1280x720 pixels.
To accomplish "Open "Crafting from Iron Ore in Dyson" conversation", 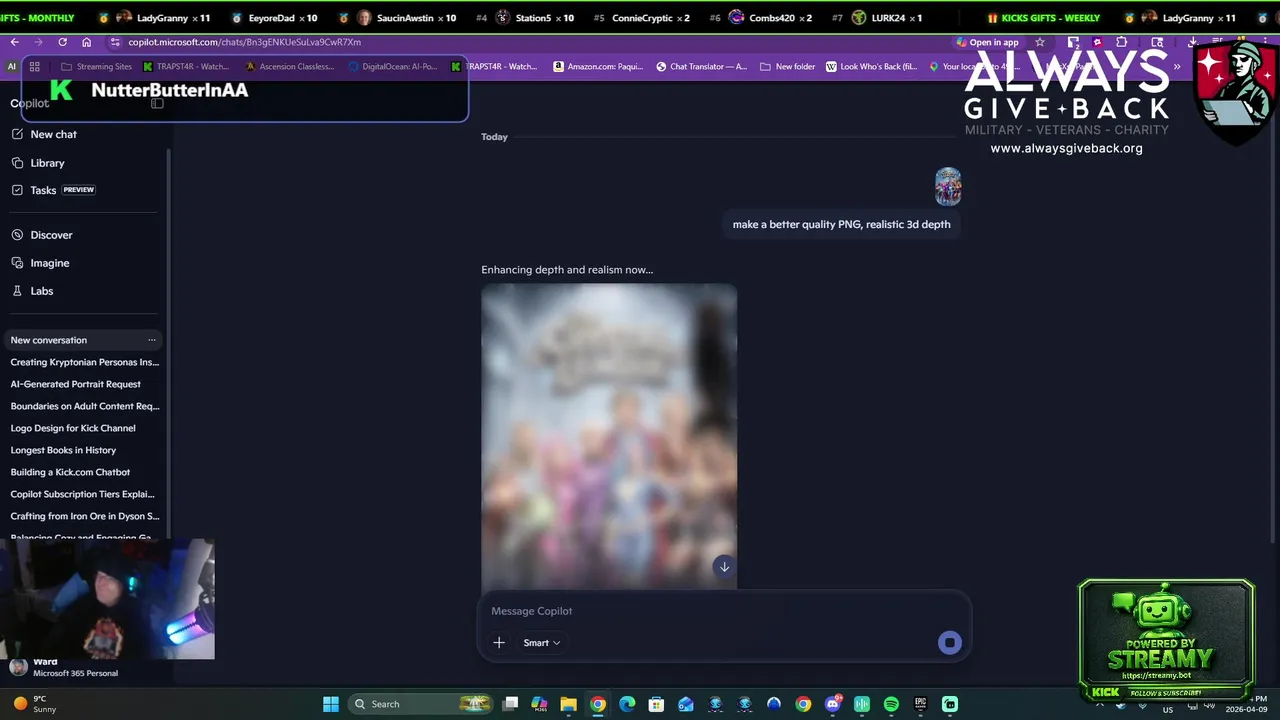I will pos(84,516).
